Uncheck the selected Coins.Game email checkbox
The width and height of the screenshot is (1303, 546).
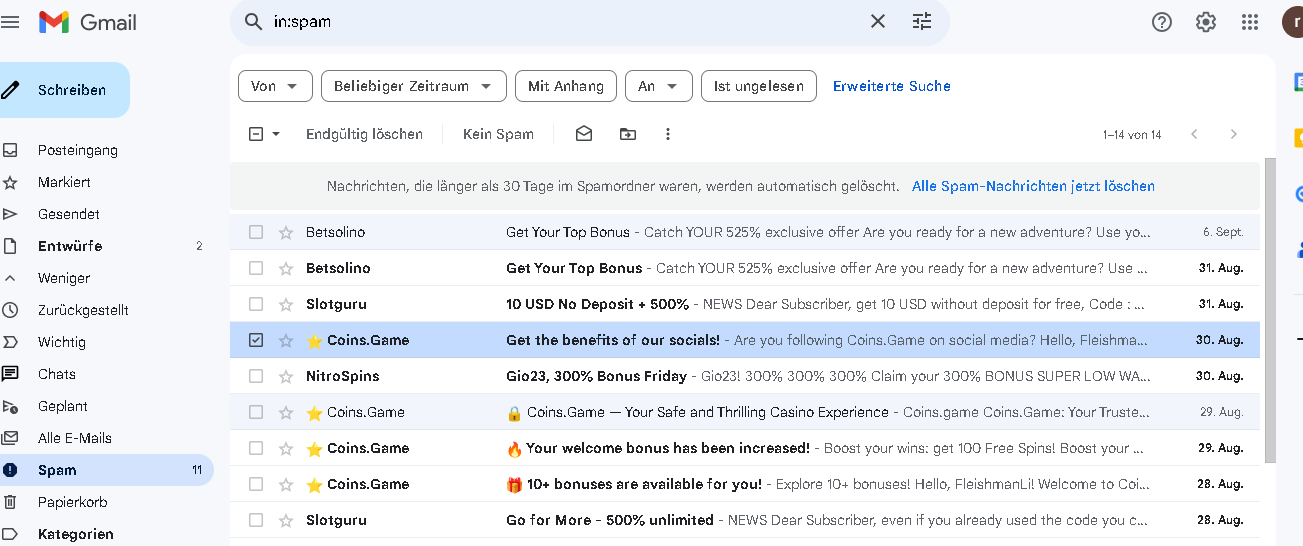pos(256,340)
